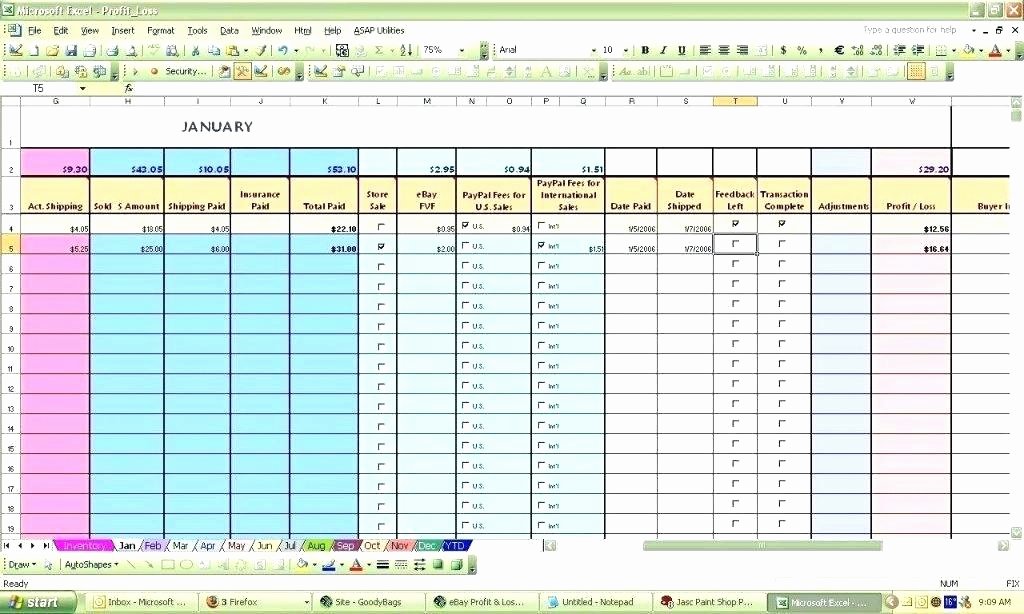Click the Print icon in the toolbar
This screenshot has height=614, width=1024.
pos(112,50)
